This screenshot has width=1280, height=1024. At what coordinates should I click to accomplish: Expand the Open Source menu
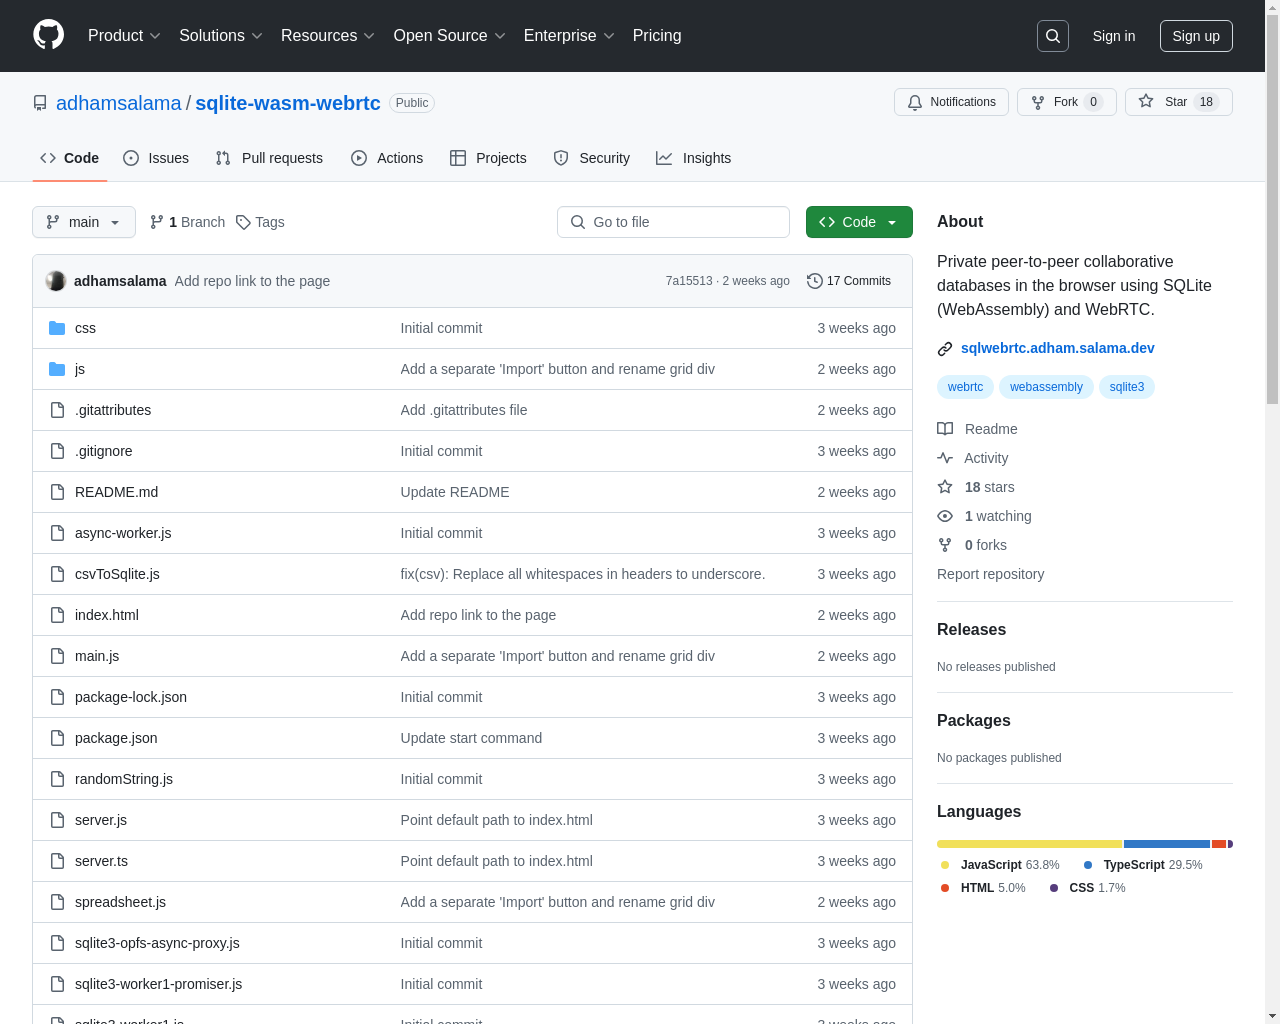click(x=450, y=36)
